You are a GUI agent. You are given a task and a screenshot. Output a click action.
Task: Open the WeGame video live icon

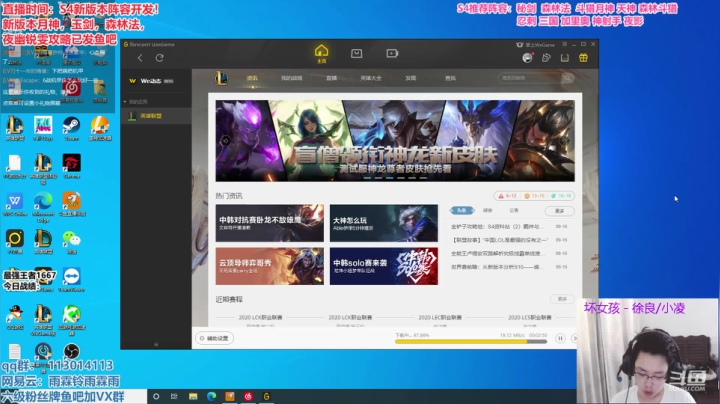pos(392,54)
